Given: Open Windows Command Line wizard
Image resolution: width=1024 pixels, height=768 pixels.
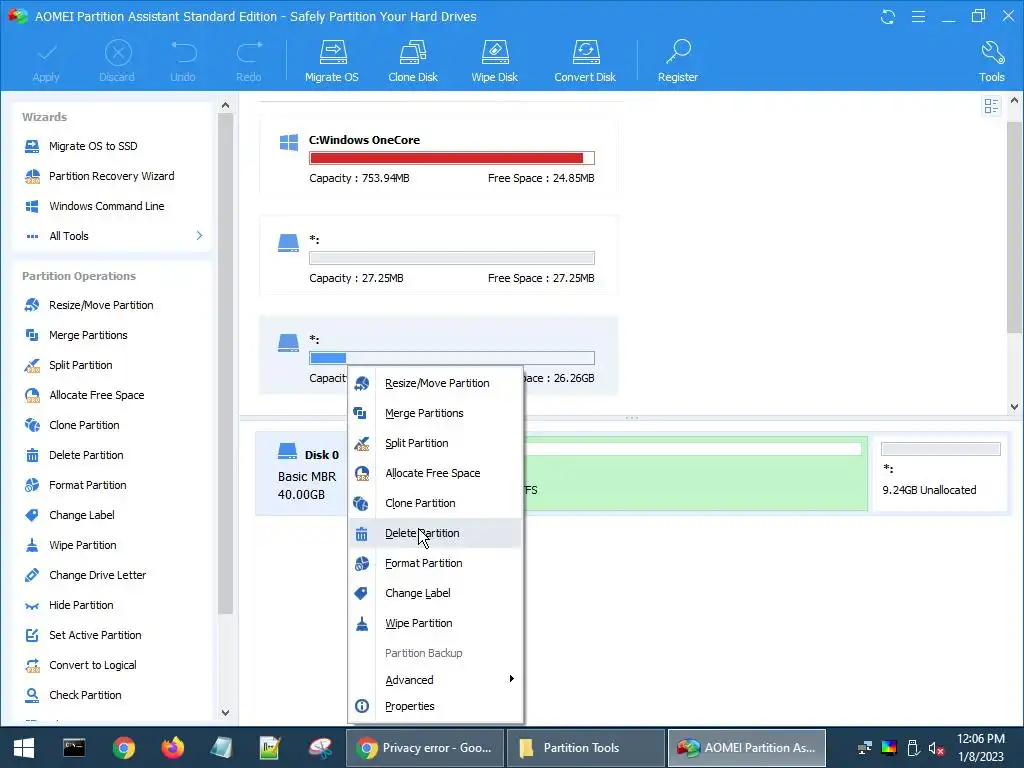Looking at the screenshot, I should coord(106,206).
